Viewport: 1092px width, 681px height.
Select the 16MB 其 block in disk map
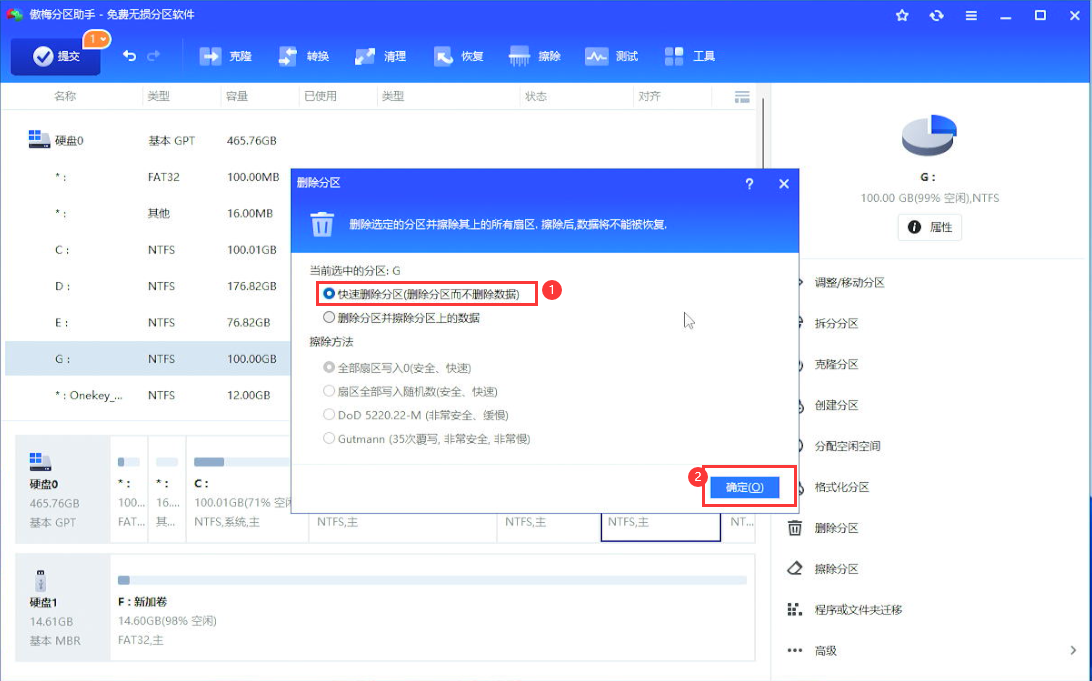(x=167, y=490)
